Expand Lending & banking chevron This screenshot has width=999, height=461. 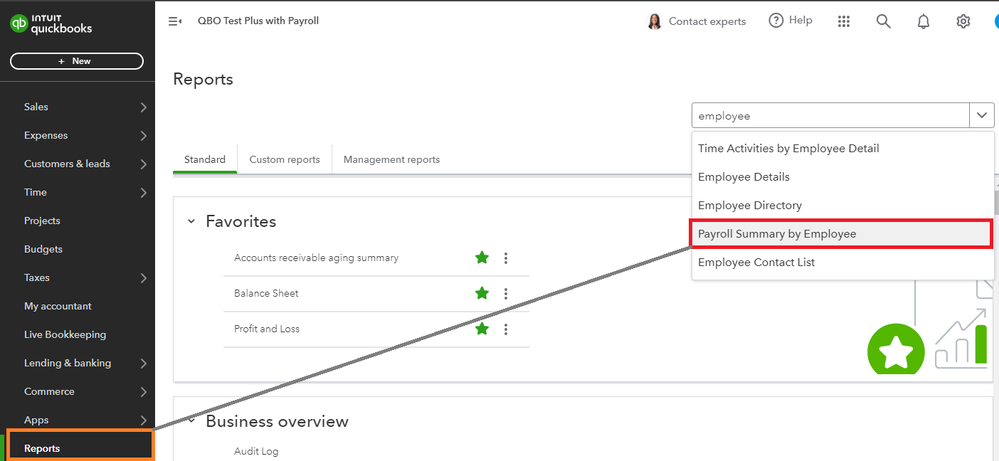[143, 364]
